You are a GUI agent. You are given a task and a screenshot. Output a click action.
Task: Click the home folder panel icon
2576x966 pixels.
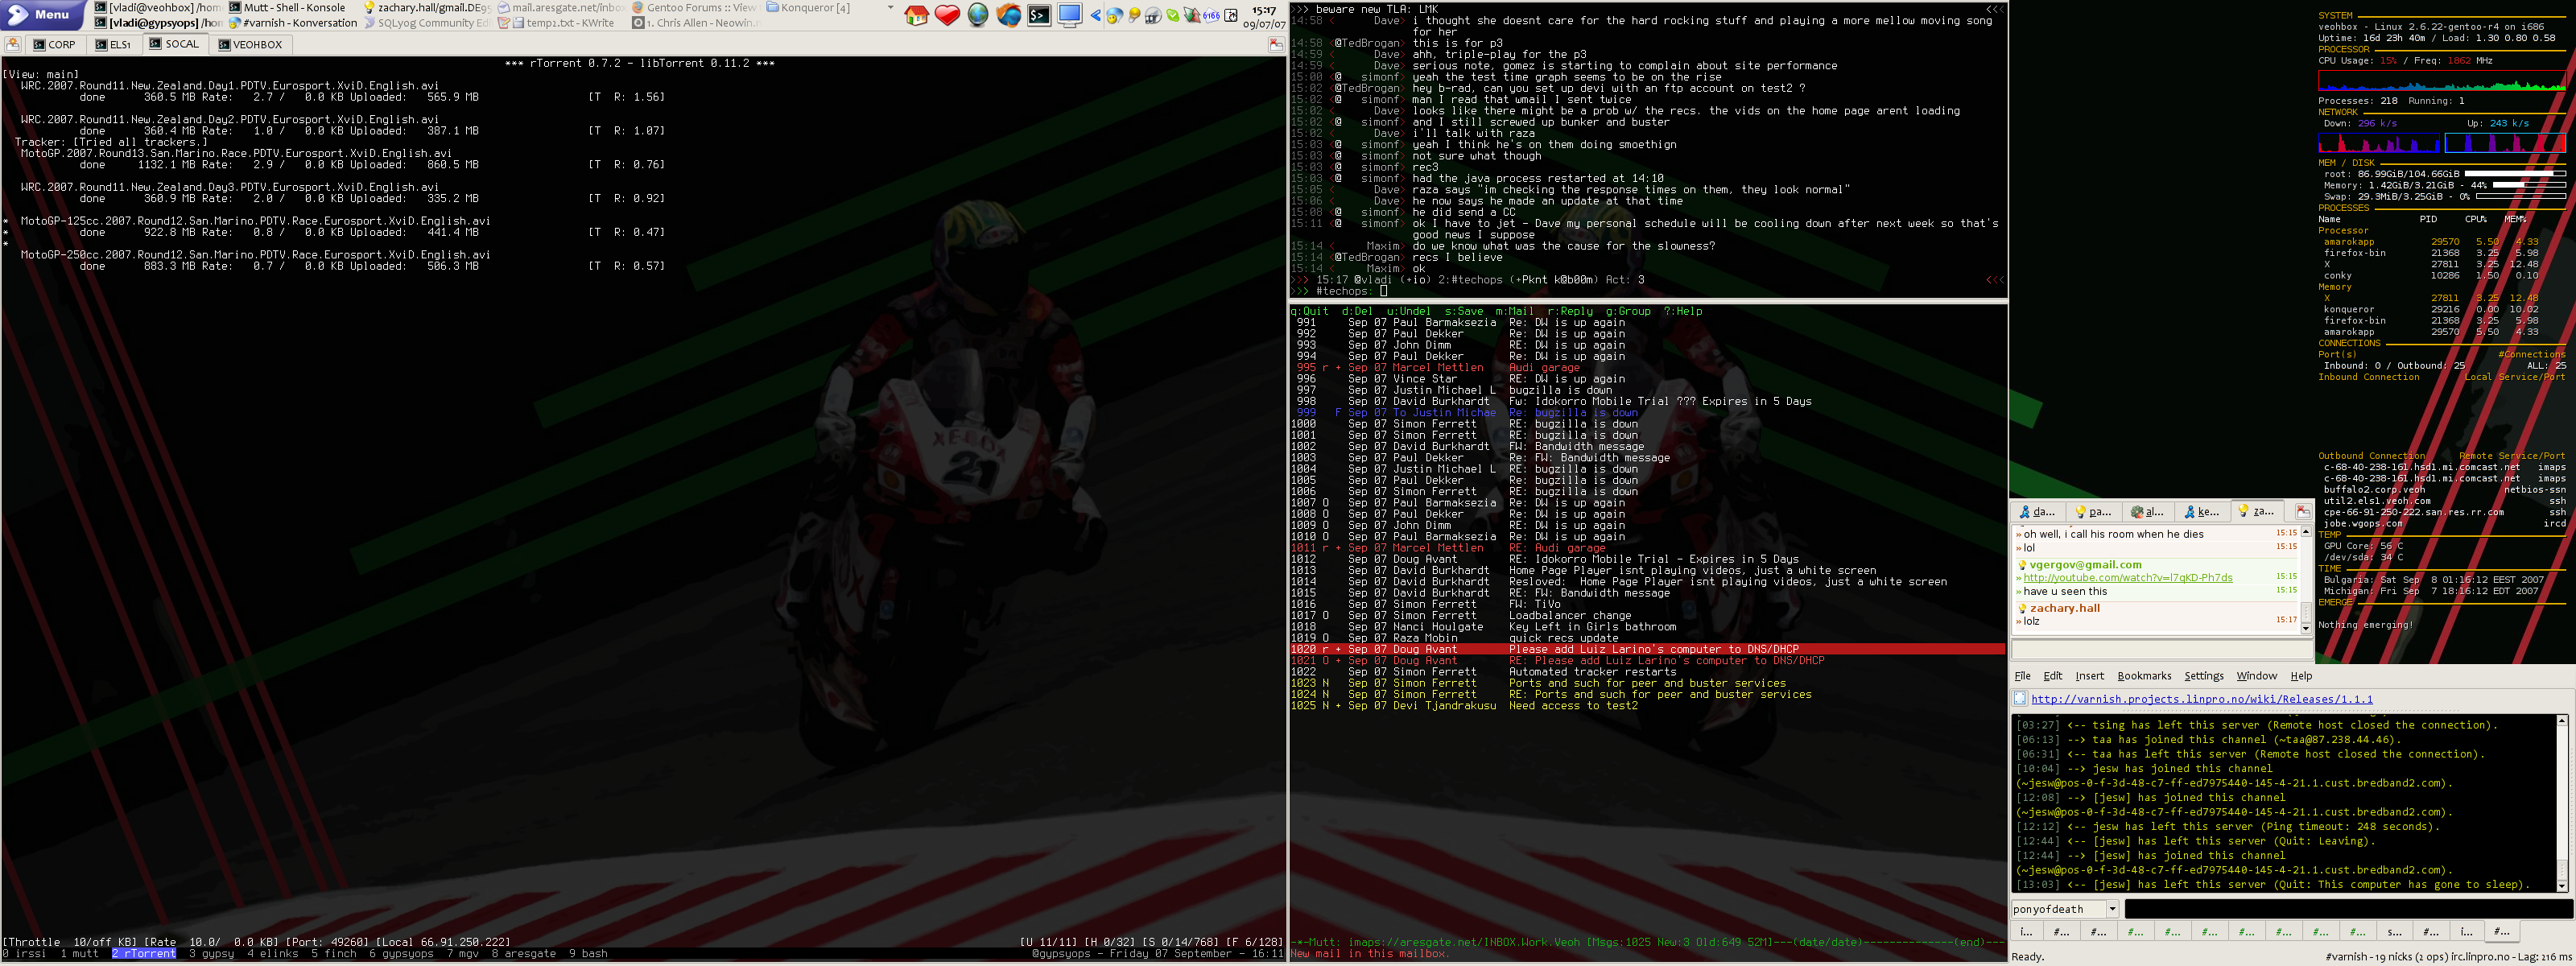pyautogui.click(x=916, y=15)
